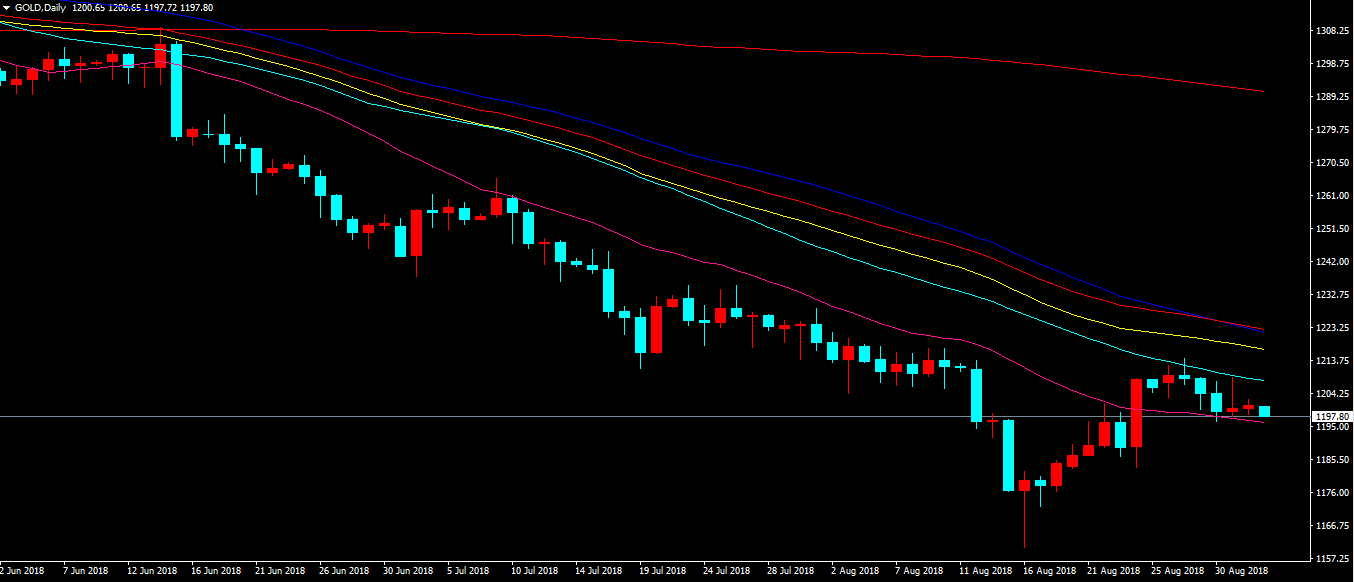Click the 16 Jun 2018 date label

click(216, 571)
